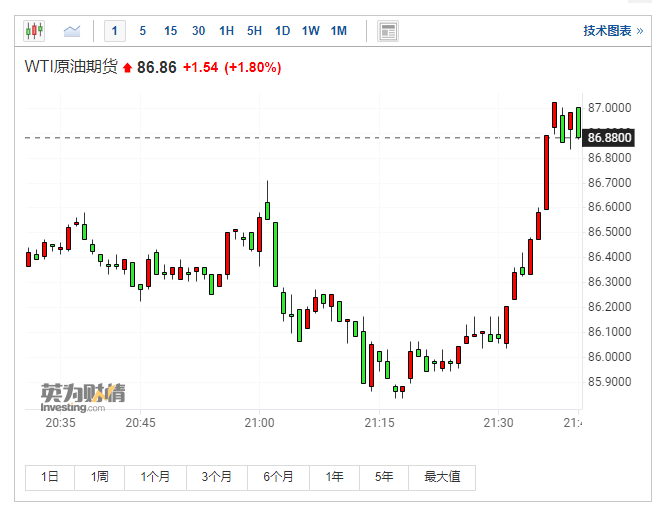The height and width of the screenshot is (512, 655).
Task: Select the 30 minute interval
Action: (198, 31)
